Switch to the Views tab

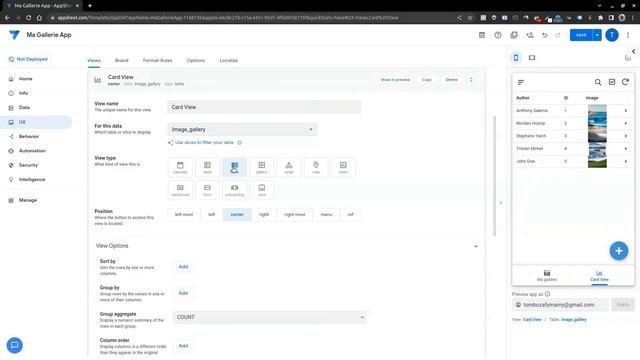tap(94, 60)
